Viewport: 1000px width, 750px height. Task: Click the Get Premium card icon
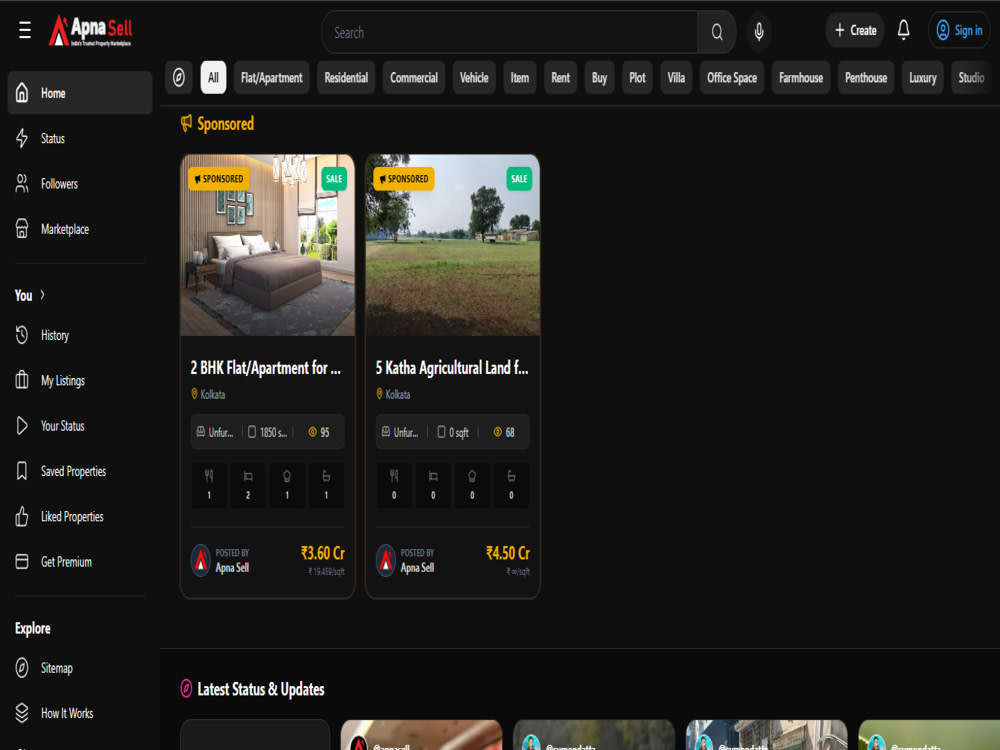22,562
